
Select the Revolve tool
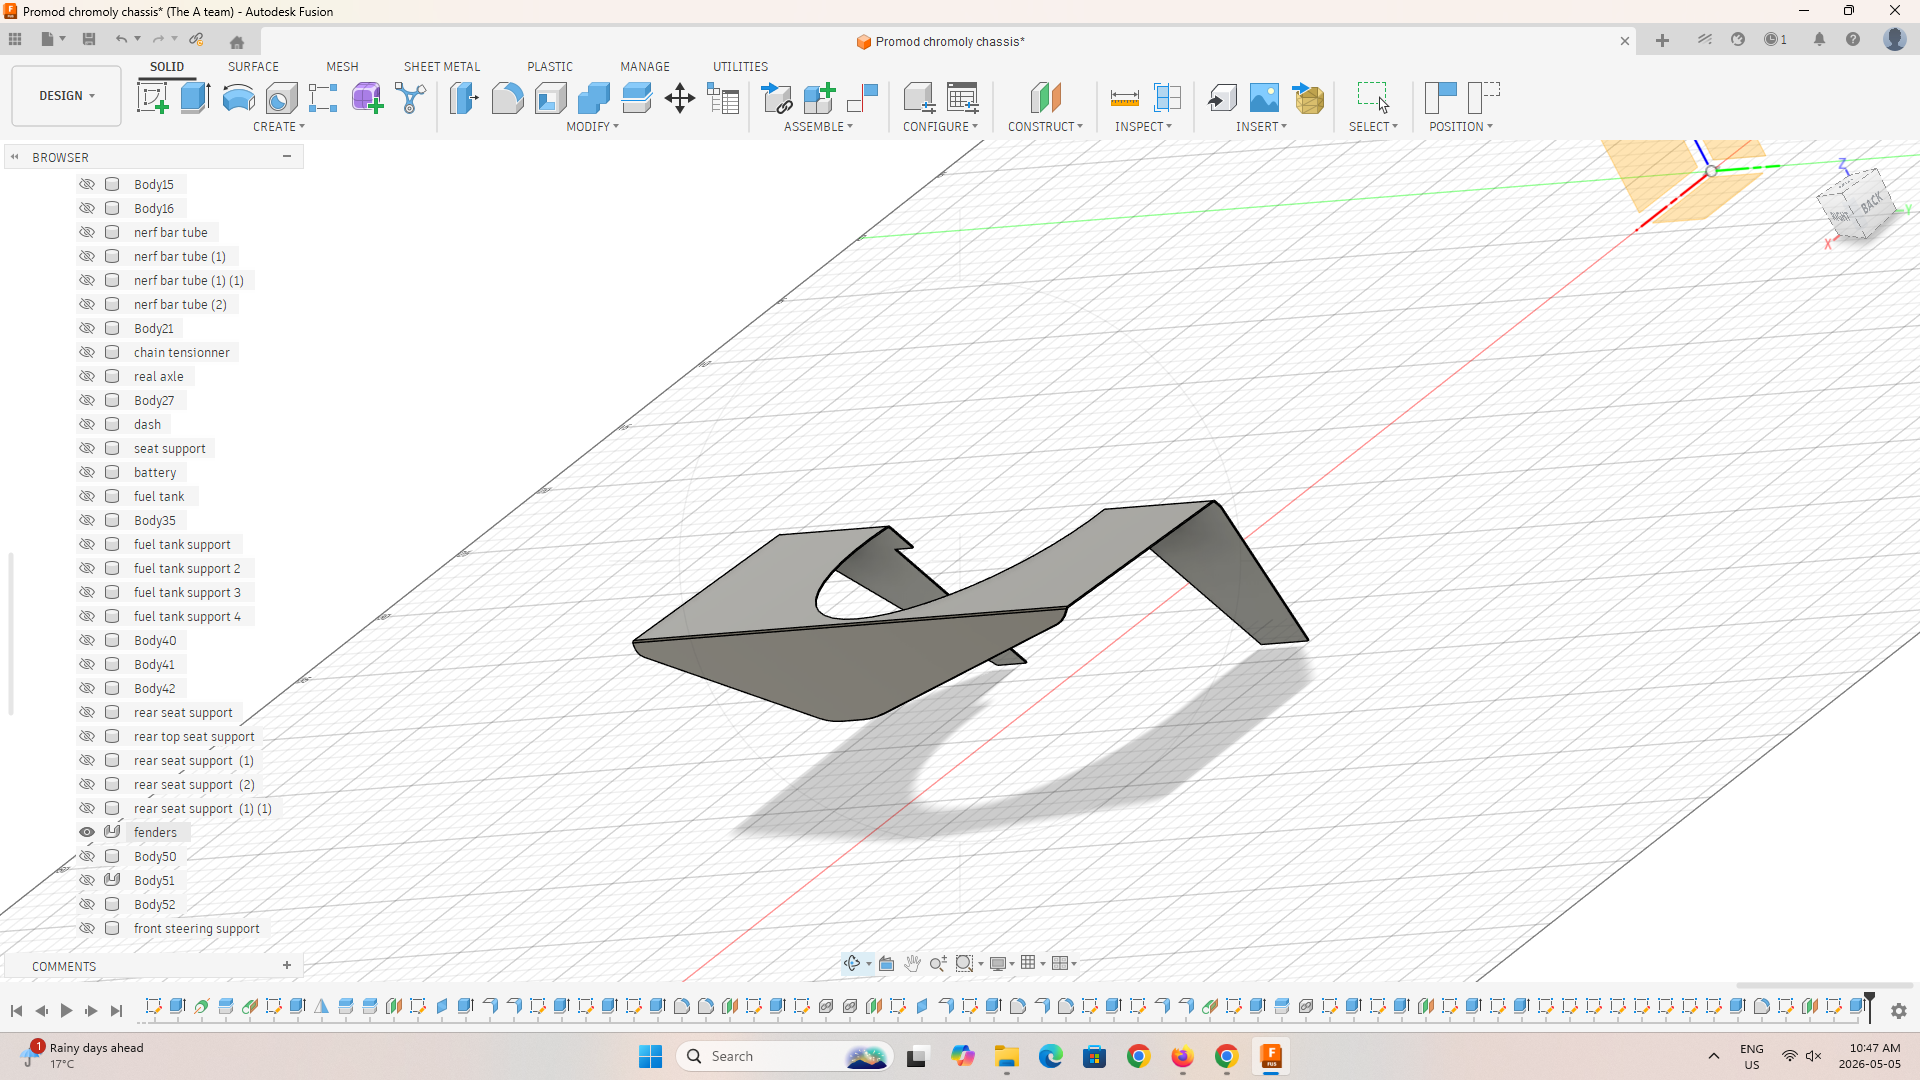pyautogui.click(x=238, y=98)
